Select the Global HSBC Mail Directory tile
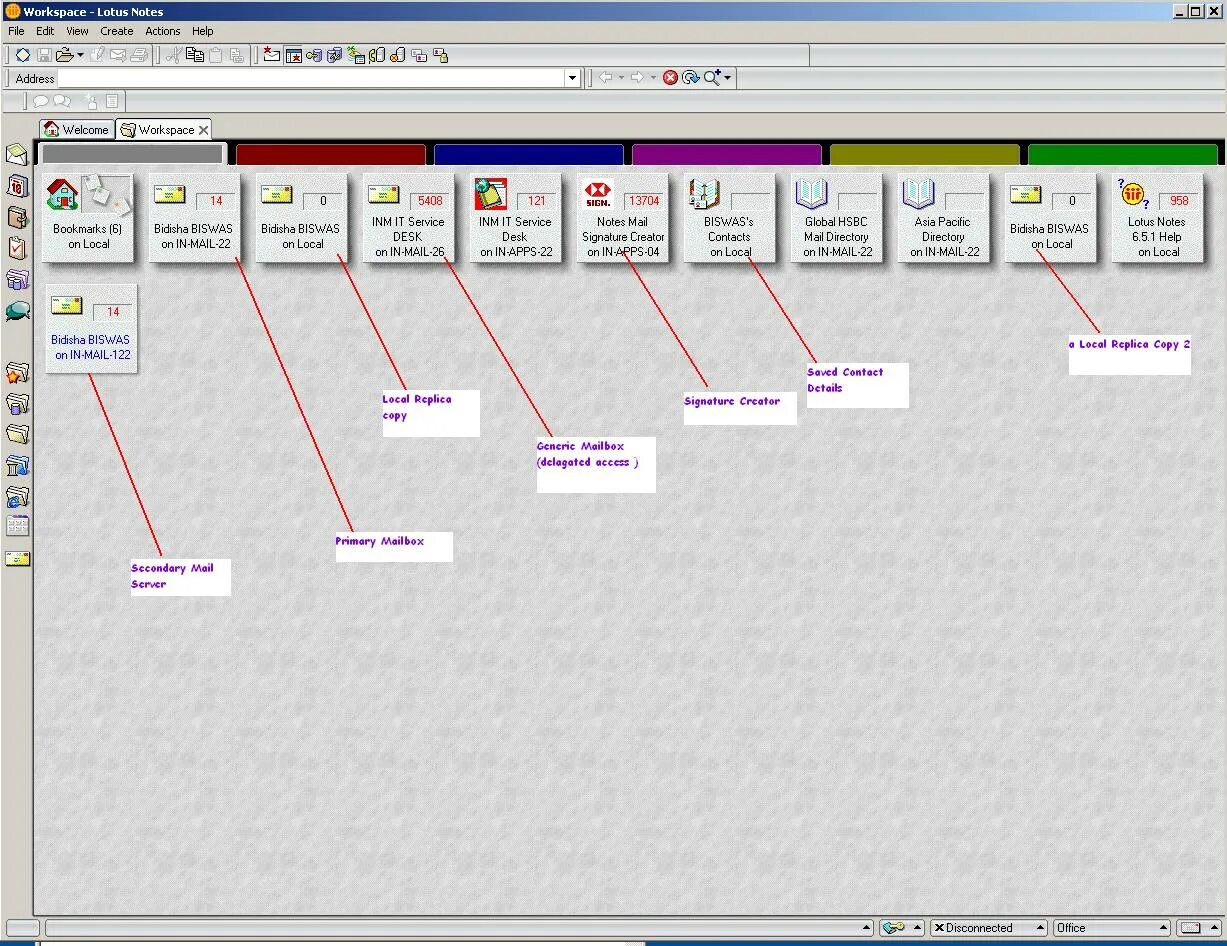Viewport: 1227px width, 946px height. (x=836, y=218)
